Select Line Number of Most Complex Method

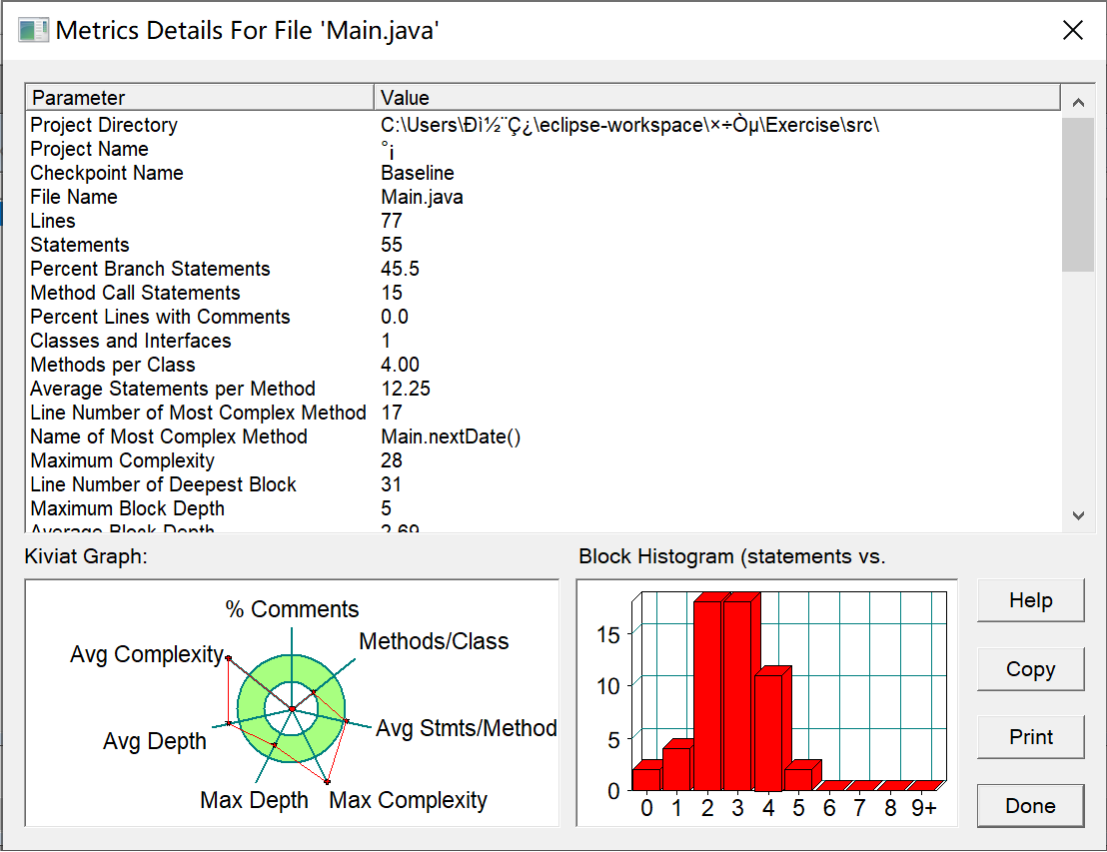544,413
